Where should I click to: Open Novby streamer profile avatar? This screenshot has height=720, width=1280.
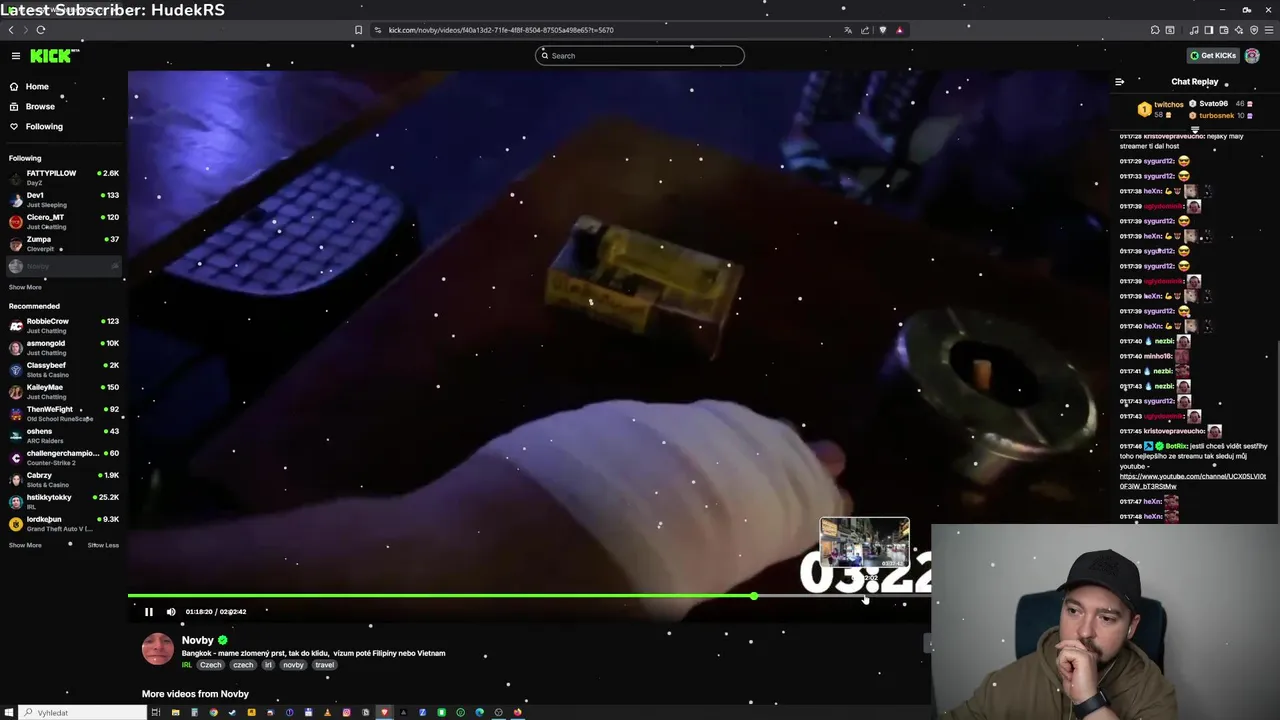pos(157,649)
